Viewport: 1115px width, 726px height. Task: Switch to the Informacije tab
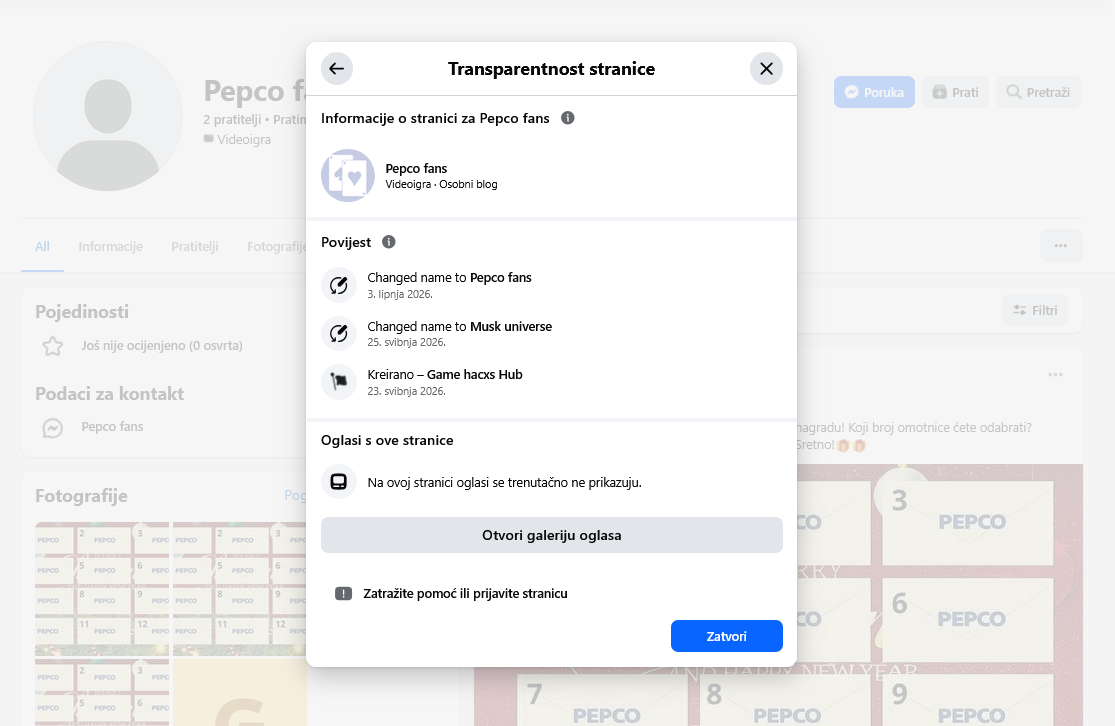click(x=110, y=247)
